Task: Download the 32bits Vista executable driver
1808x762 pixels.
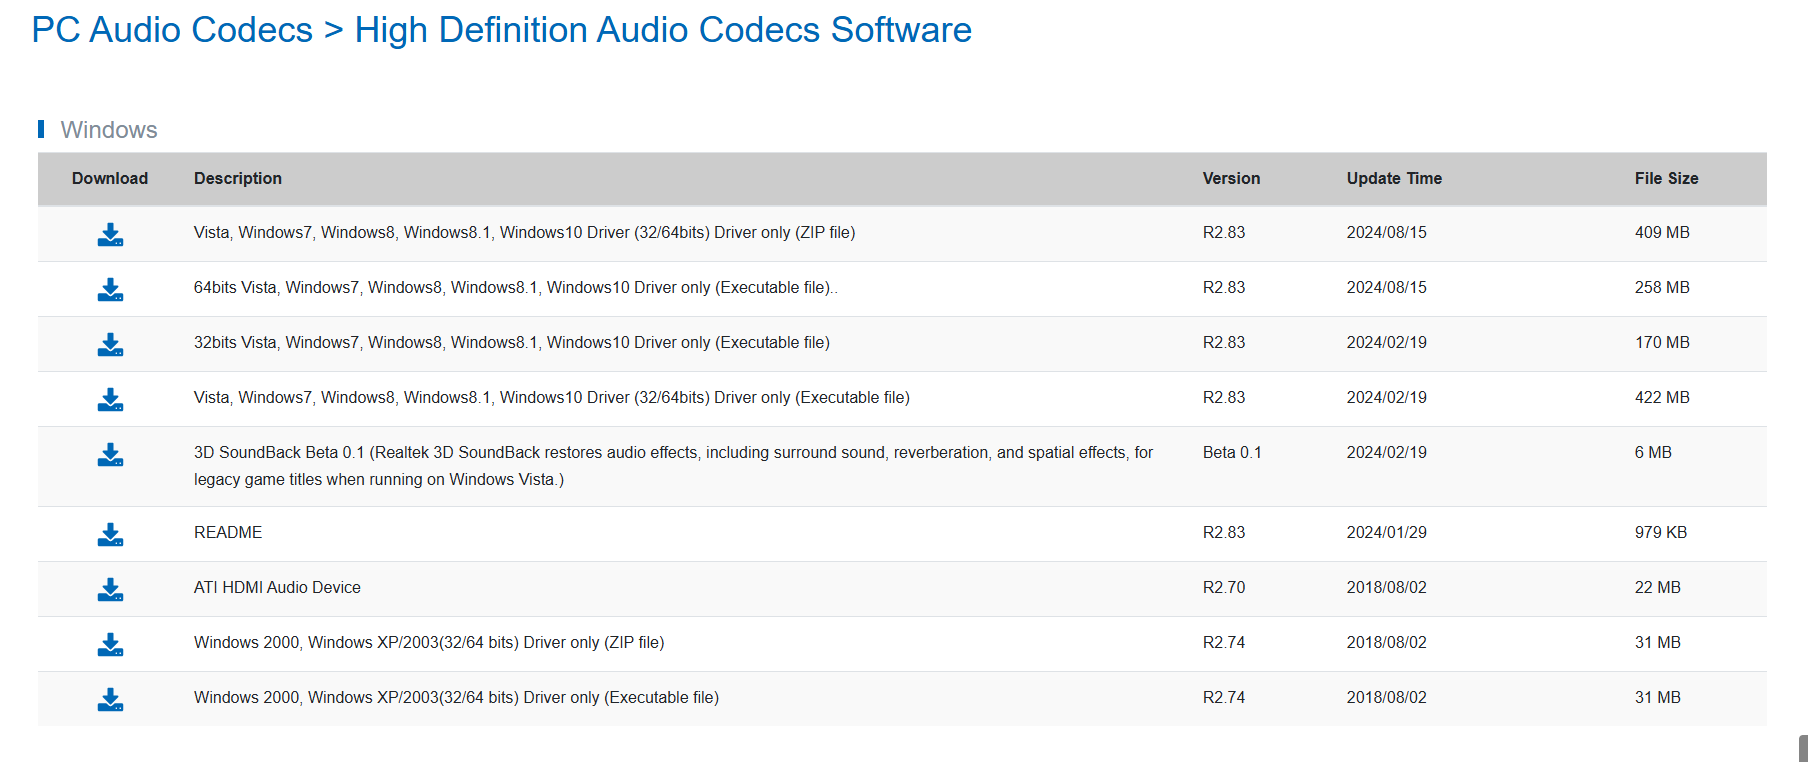Action: click(x=110, y=345)
